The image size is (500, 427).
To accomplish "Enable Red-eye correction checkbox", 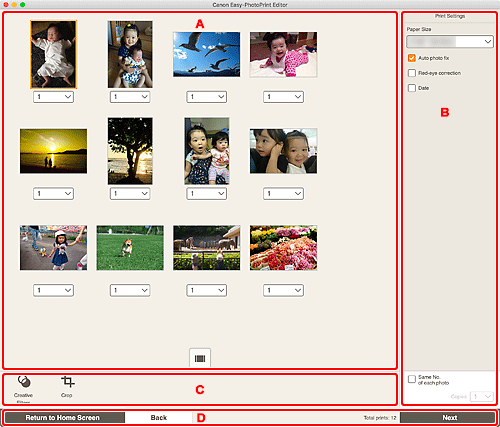I will [x=412, y=73].
